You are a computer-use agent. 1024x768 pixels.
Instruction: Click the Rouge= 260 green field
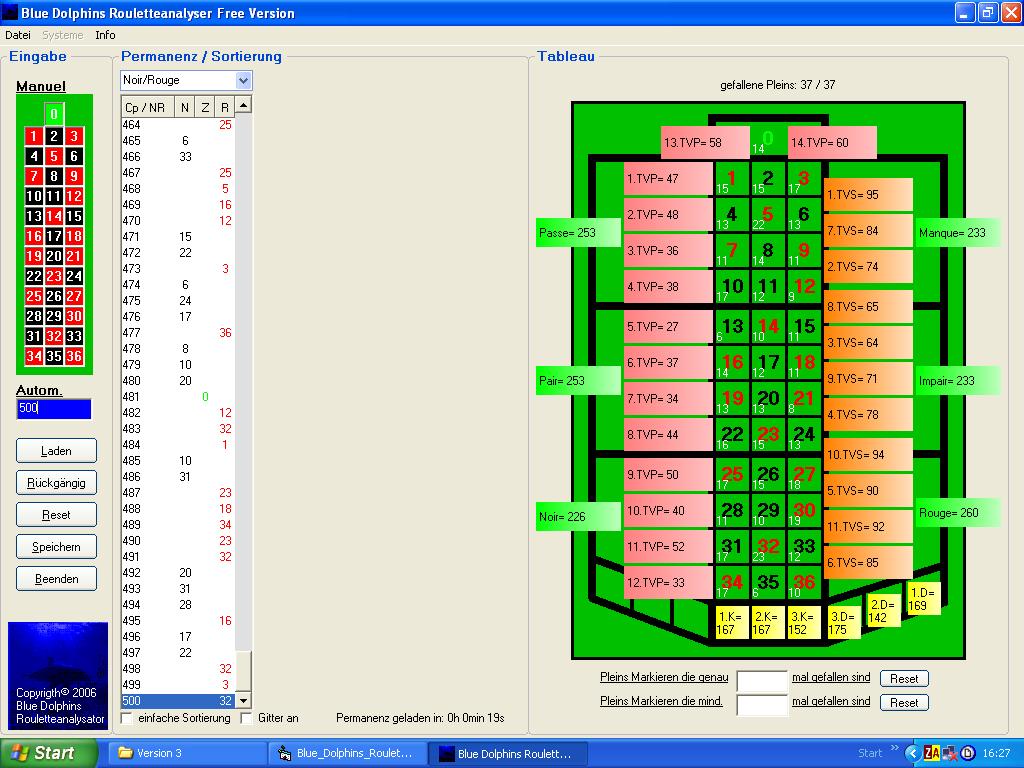957,513
